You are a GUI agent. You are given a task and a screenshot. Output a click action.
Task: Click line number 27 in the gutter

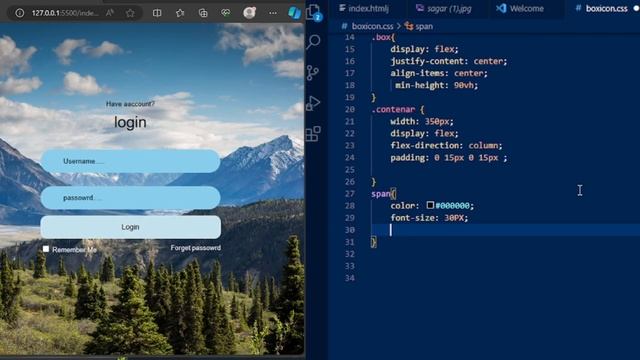(x=350, y=193)
